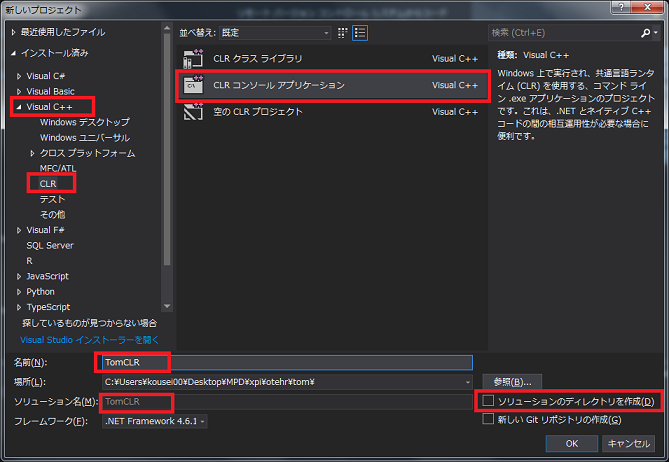The height and width of the screenshot is (462, 669).
Task: Click the tree scrollbar down arrow
Action: [167, 306]
